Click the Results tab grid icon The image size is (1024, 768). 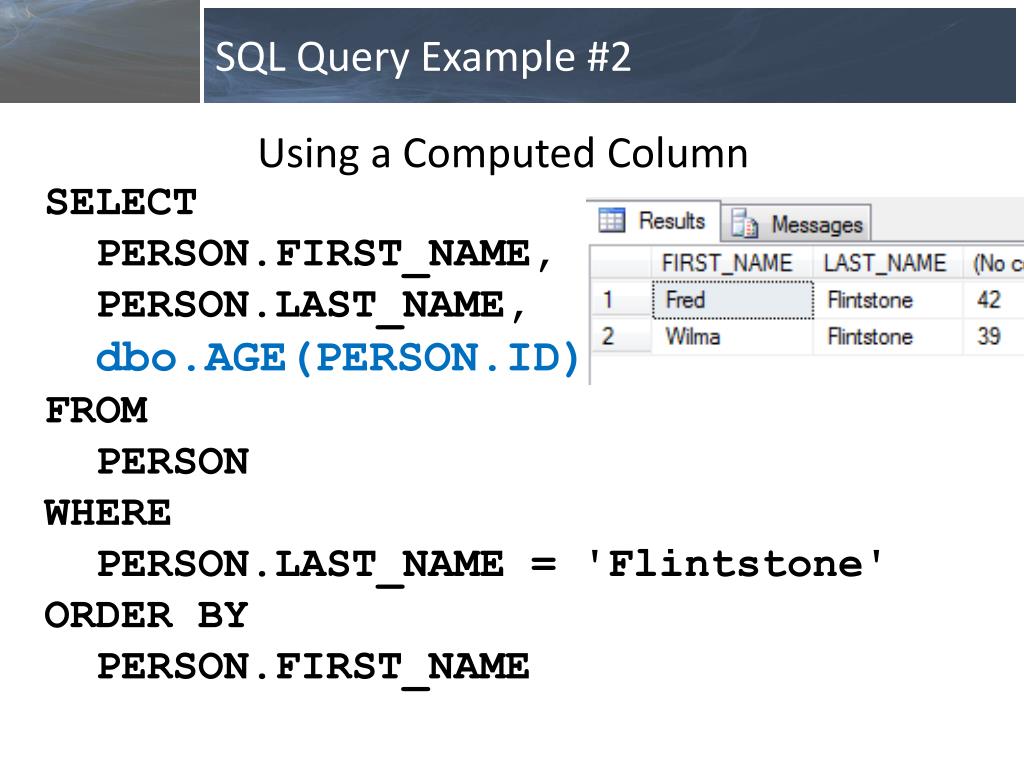point(612,221)
